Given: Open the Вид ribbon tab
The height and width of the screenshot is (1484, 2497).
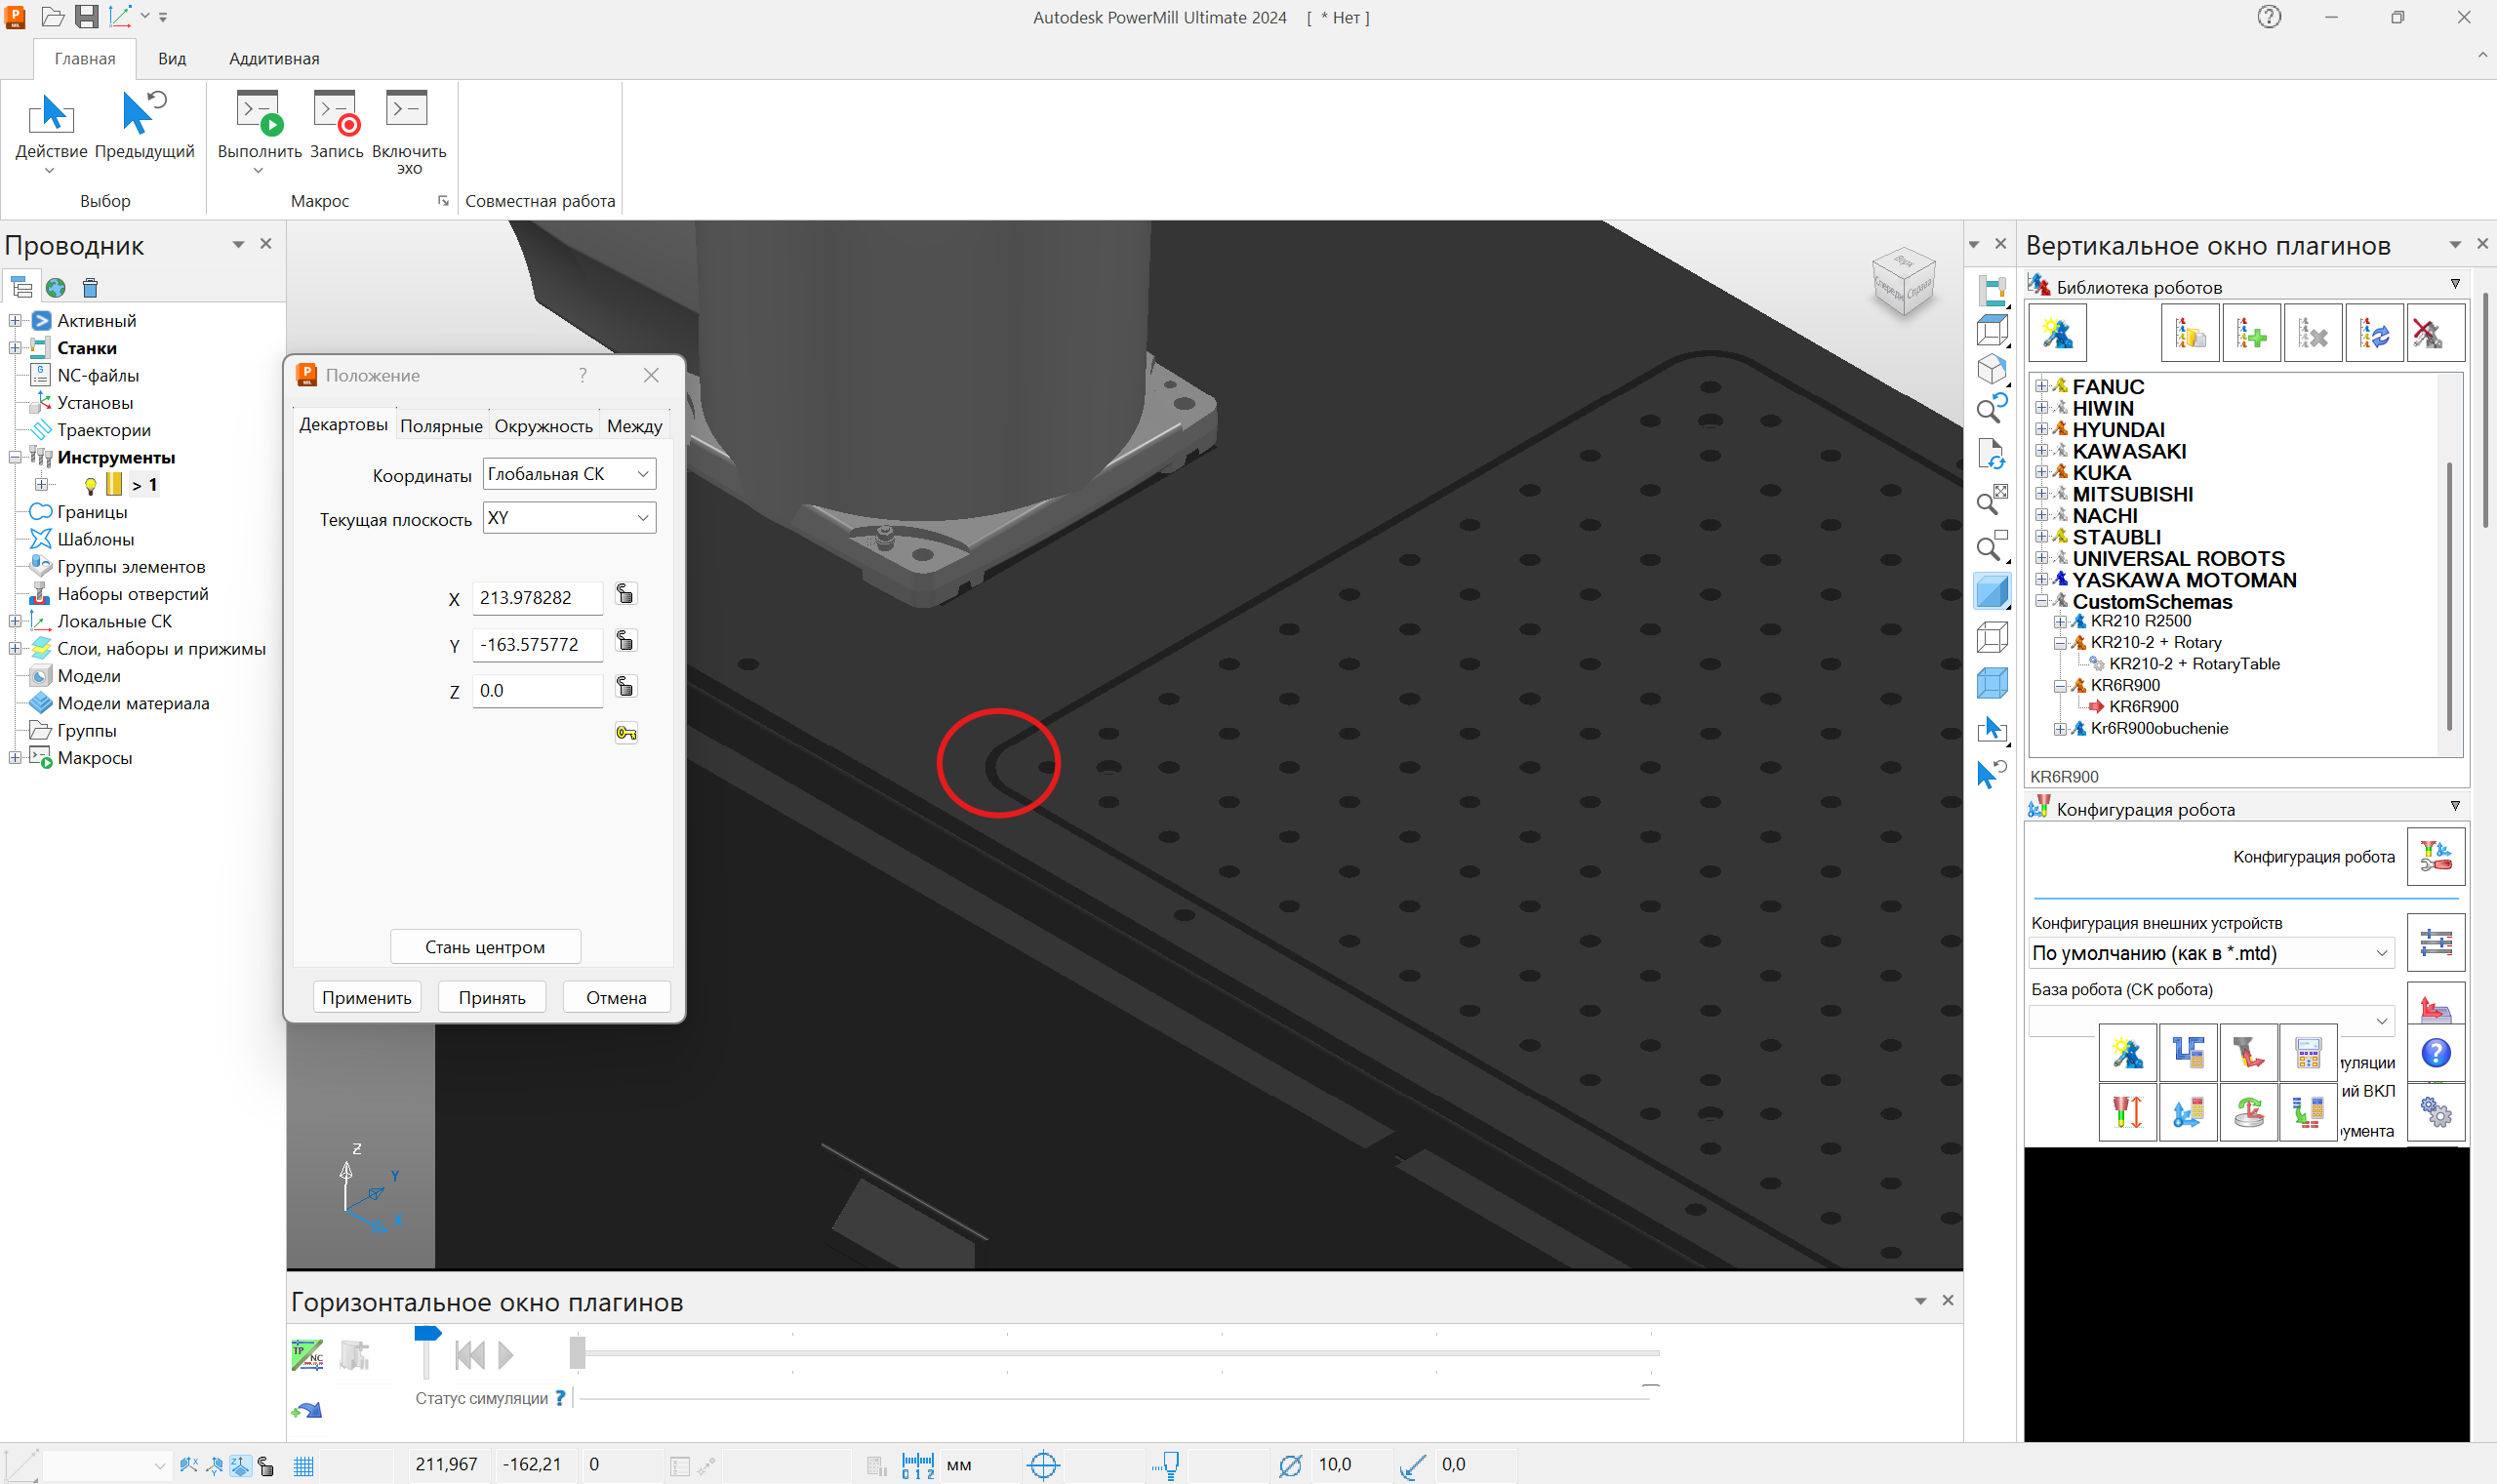Looking at the screenshot, I should 172,59.
